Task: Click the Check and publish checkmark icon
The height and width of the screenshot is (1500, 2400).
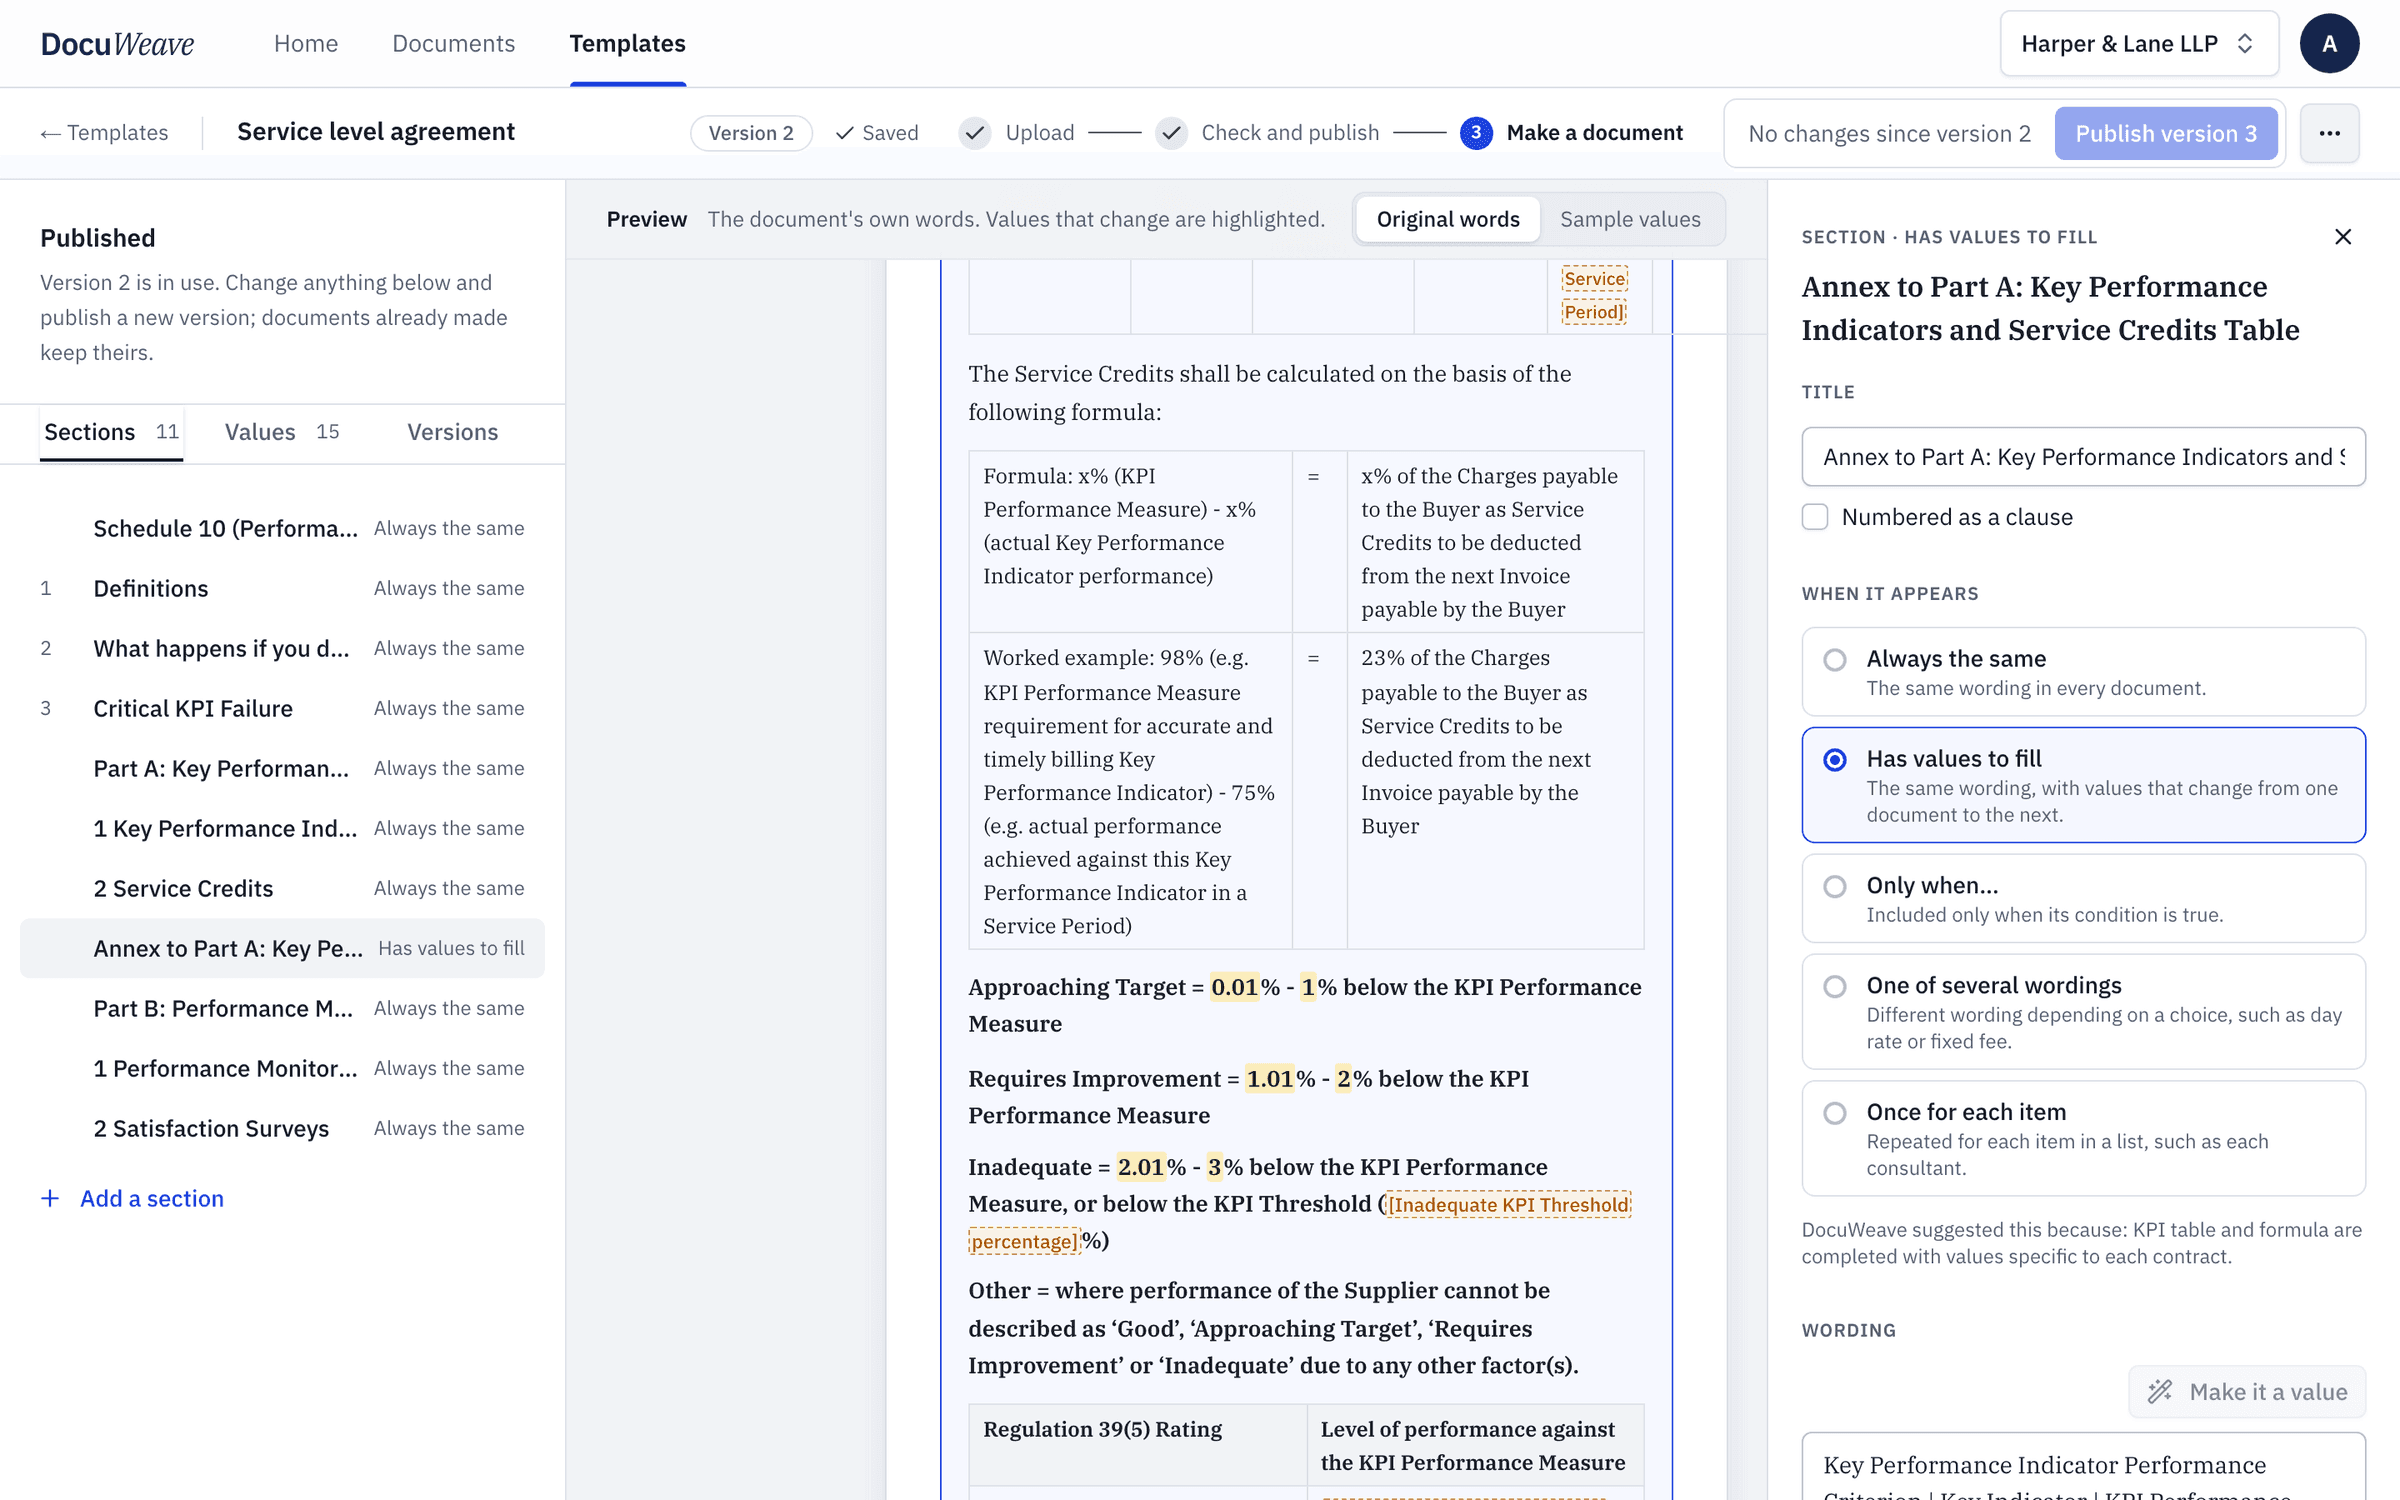Action: [1171, 133]
